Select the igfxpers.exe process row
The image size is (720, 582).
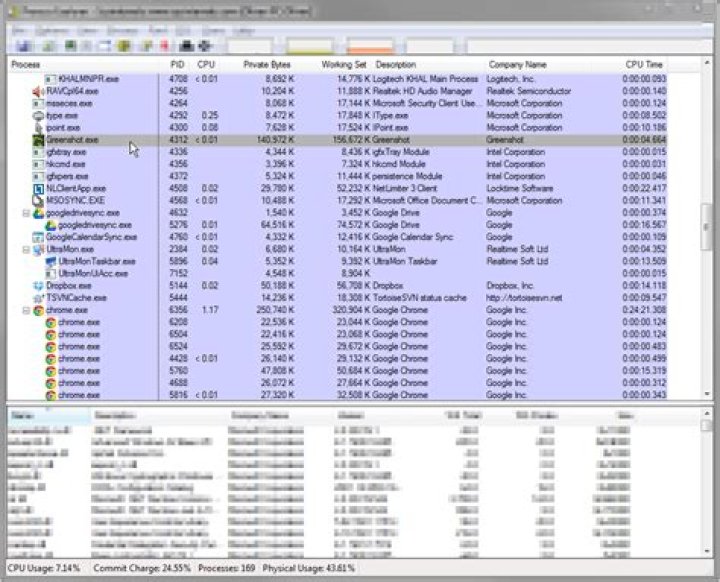pos(338,176)
